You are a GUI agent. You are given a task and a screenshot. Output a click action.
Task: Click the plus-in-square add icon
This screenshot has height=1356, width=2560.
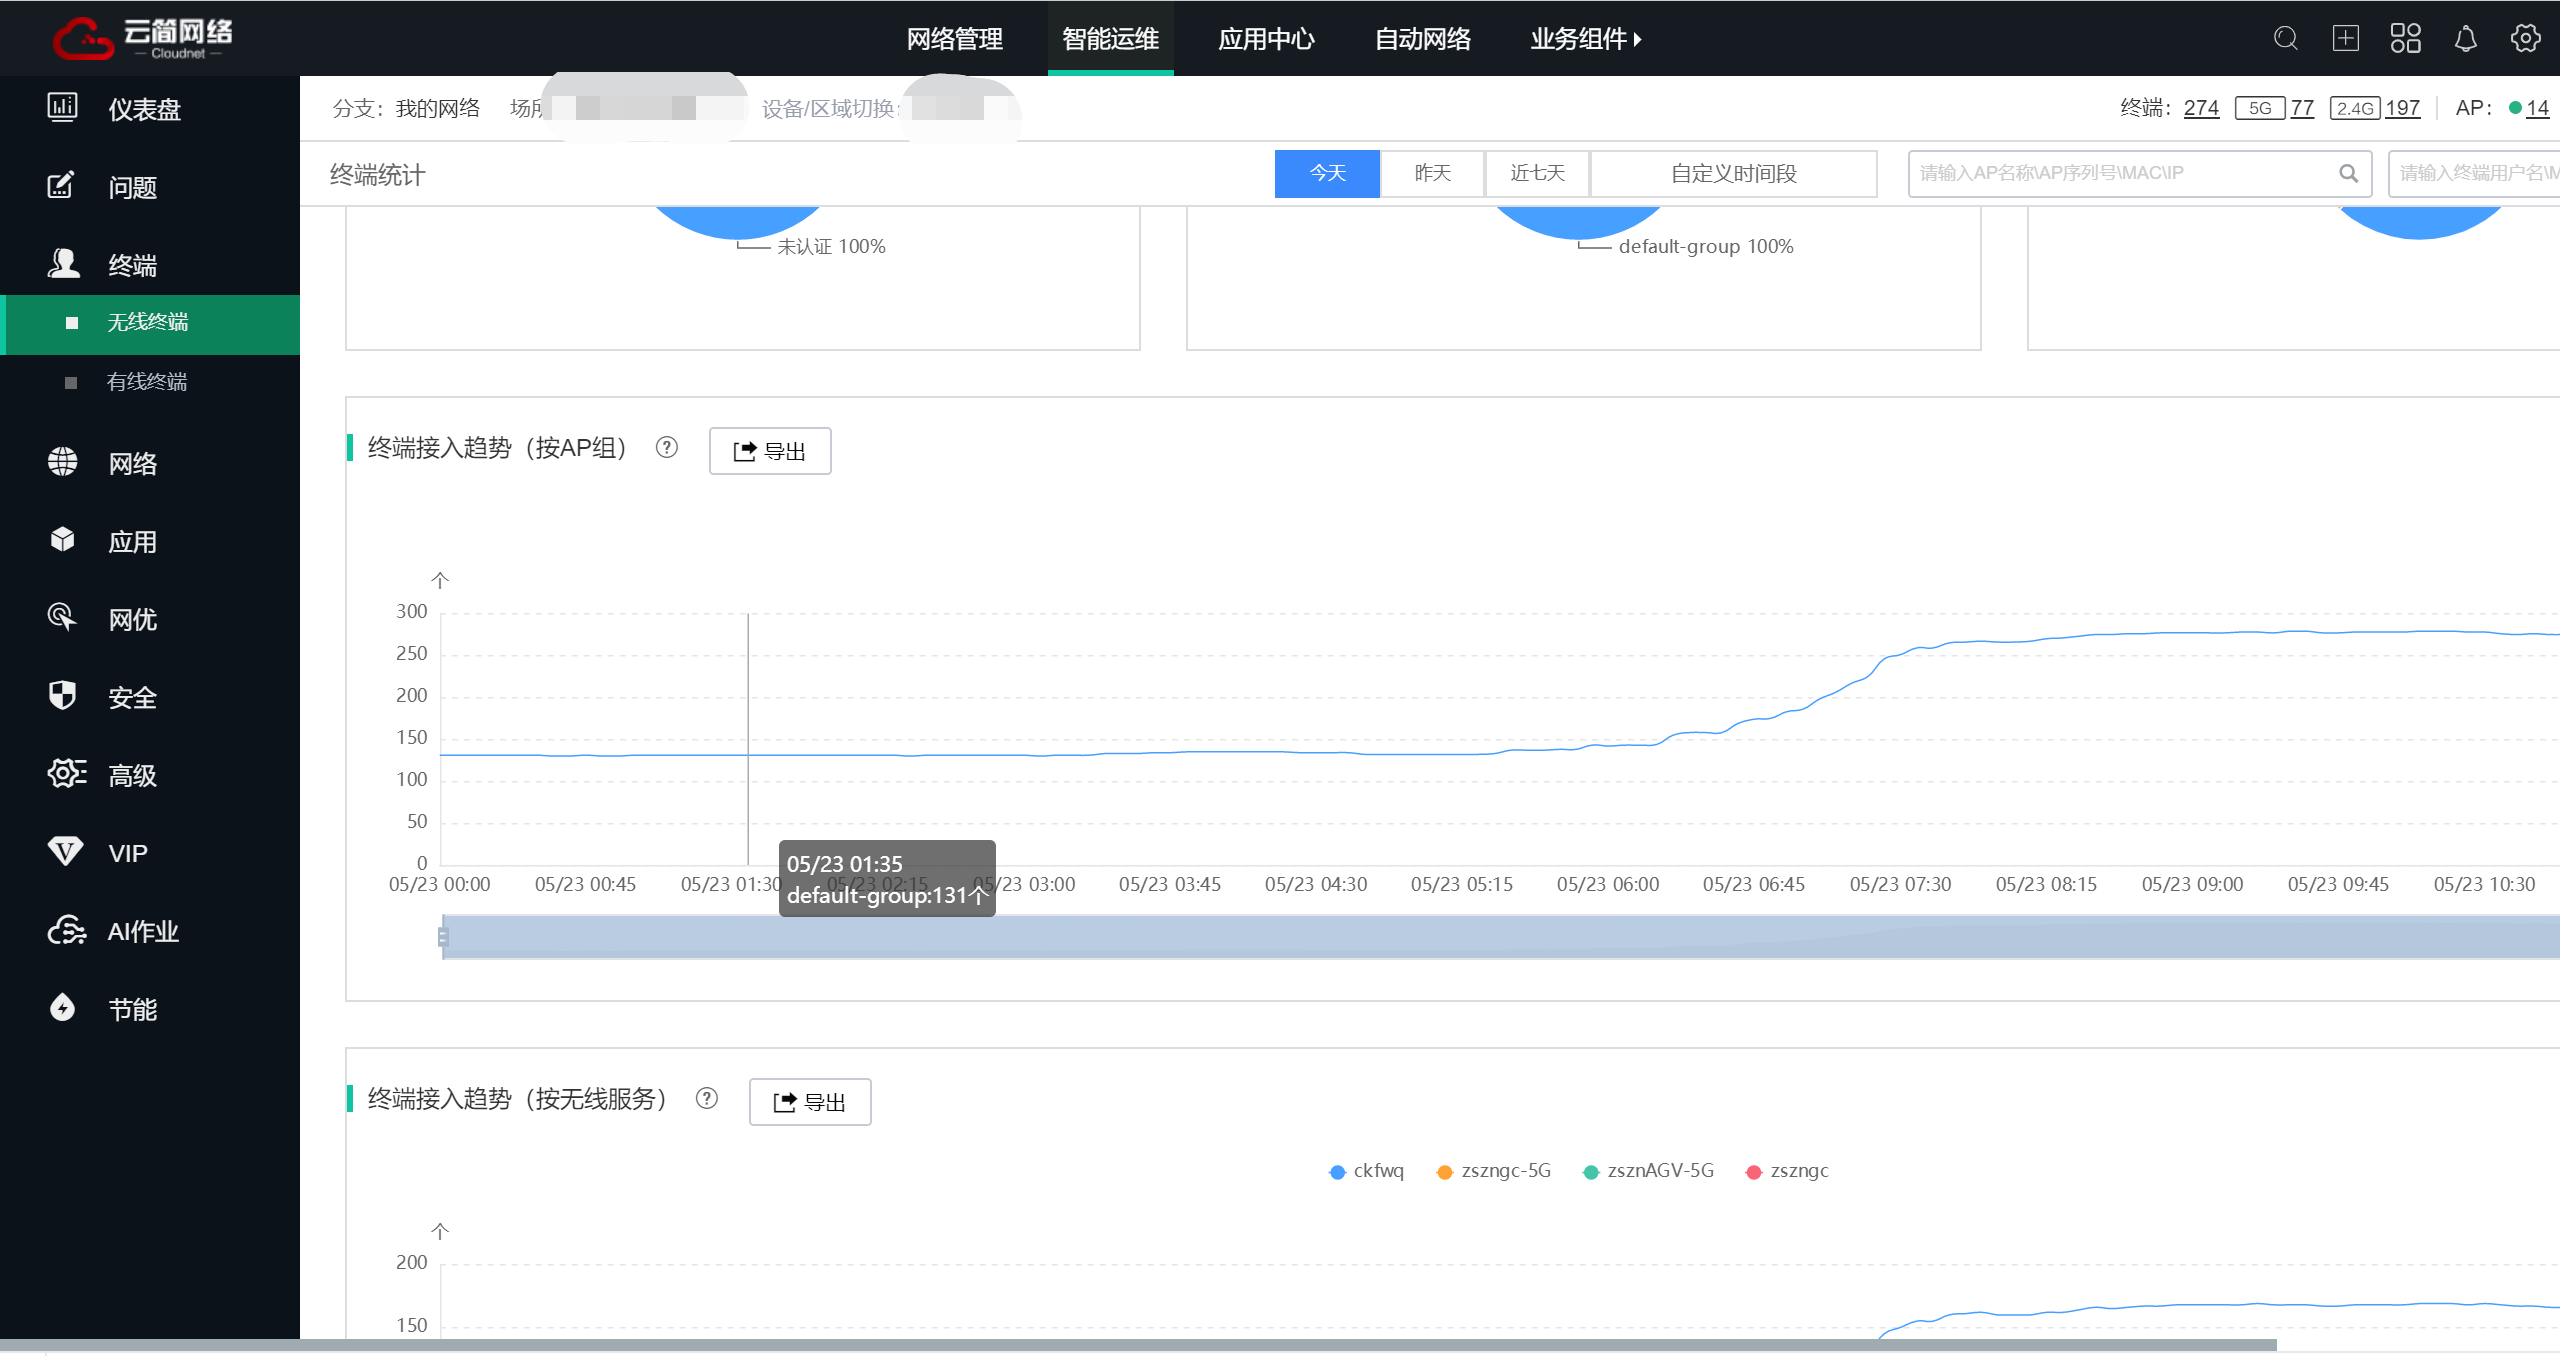(x=2345, y=39)
